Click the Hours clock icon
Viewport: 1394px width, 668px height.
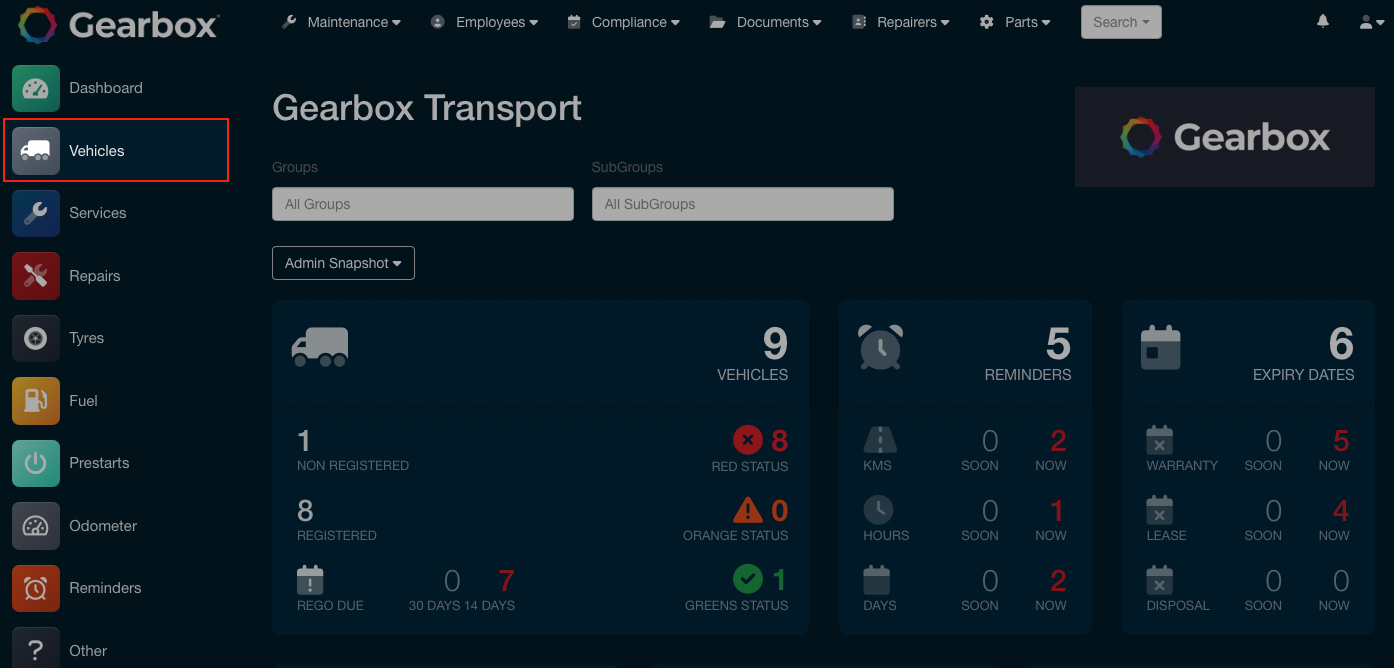[x=878, y=510]
